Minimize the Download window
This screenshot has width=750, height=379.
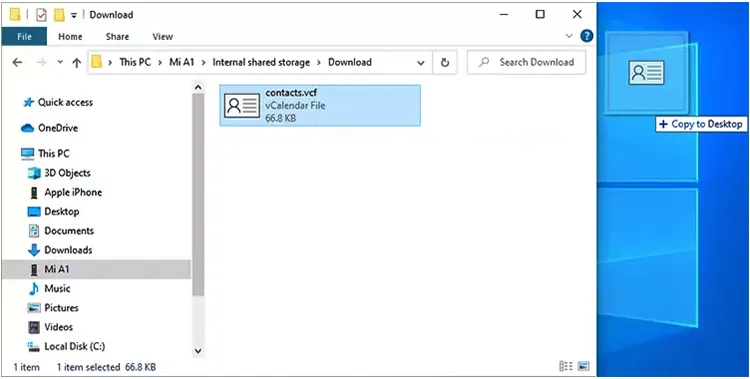click(x=504, y=14)
